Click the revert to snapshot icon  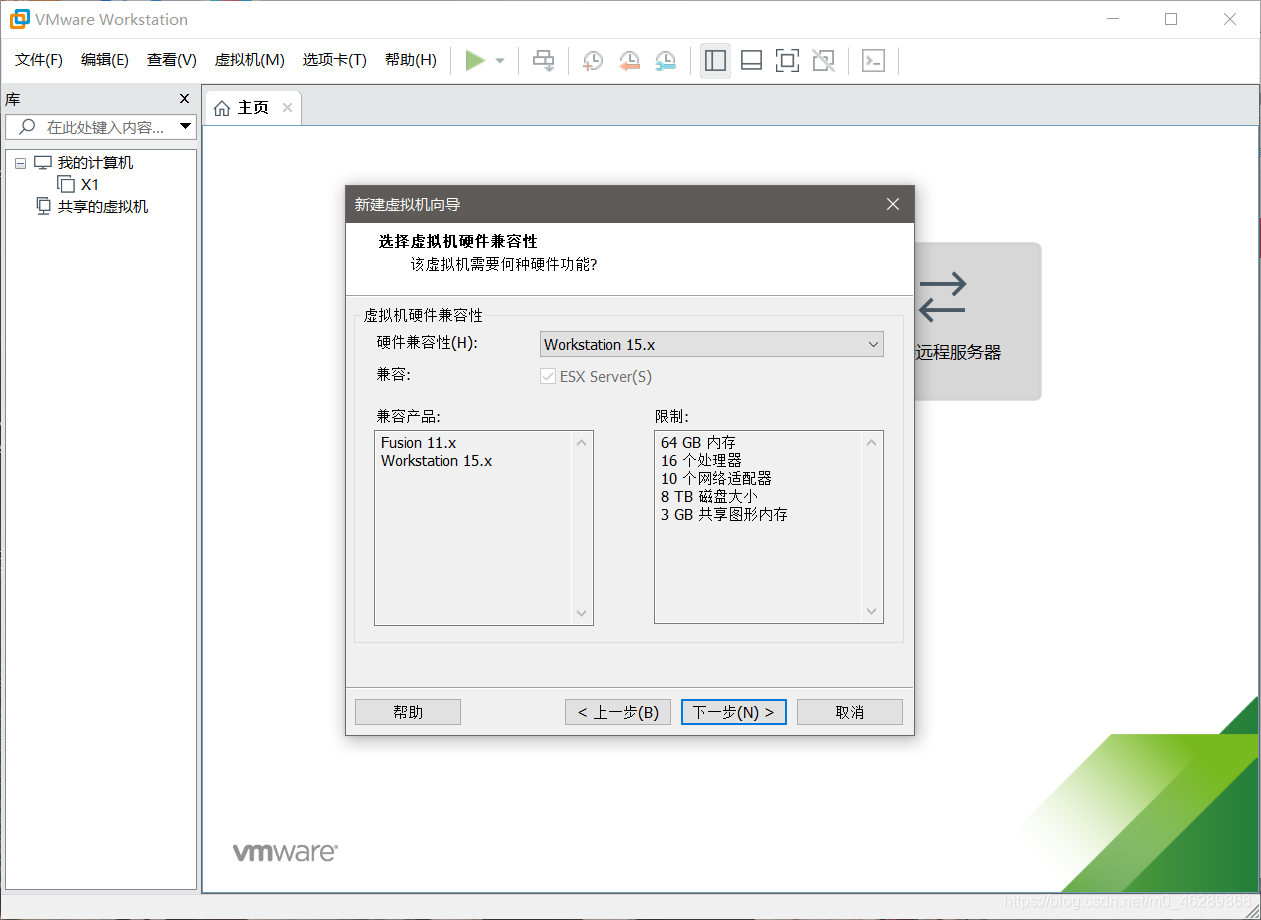(629, 61)
